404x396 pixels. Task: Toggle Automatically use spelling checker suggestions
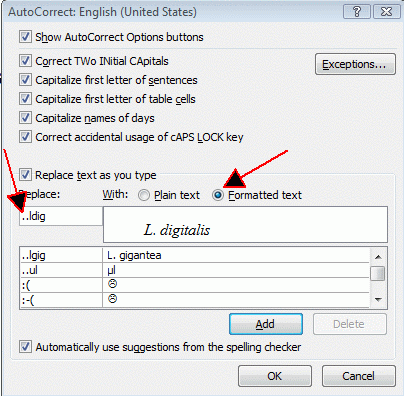(x=25, y=347)
